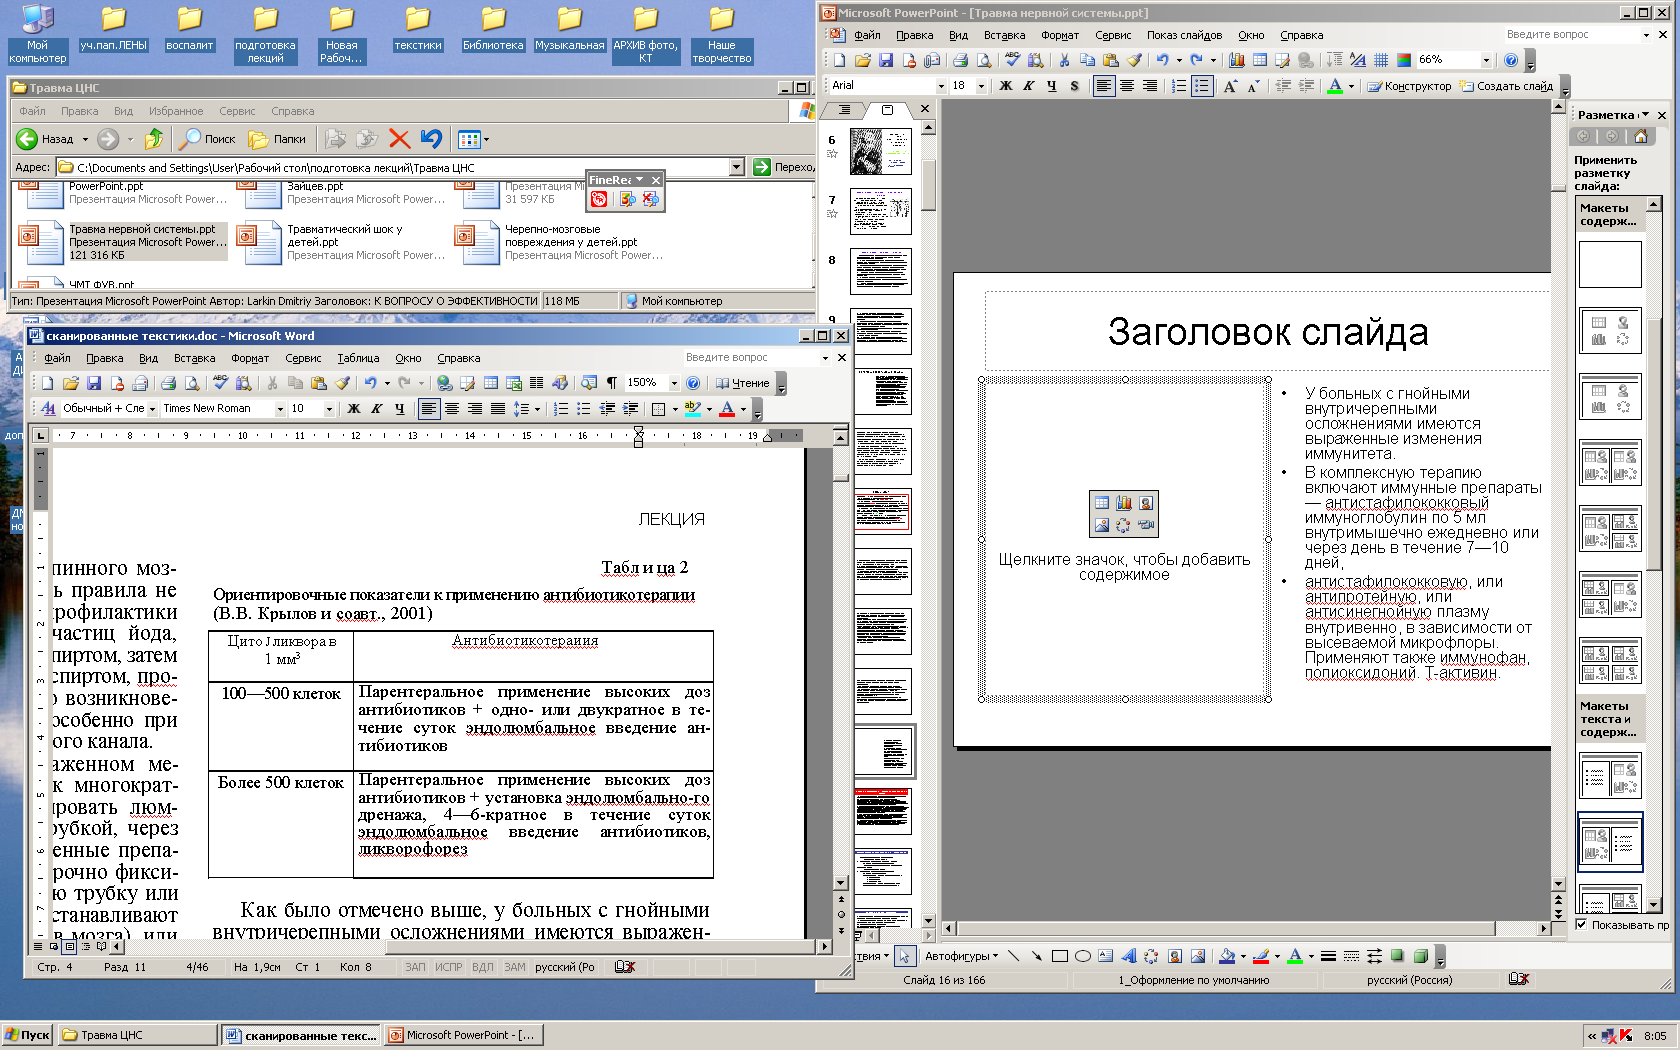This screenshot has height=1050, width=1680.
Task: Open shadow style options in drawing toolbar
Action: 1397,956
